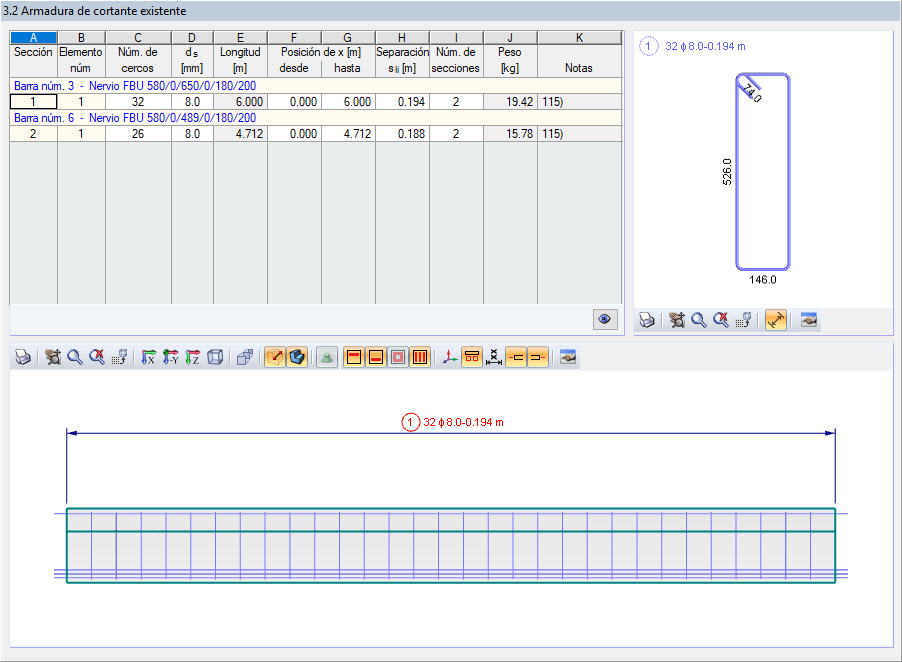Click blue stirrup label in right panel
Viewport: 902px width, 662px height.
(705, 46)
